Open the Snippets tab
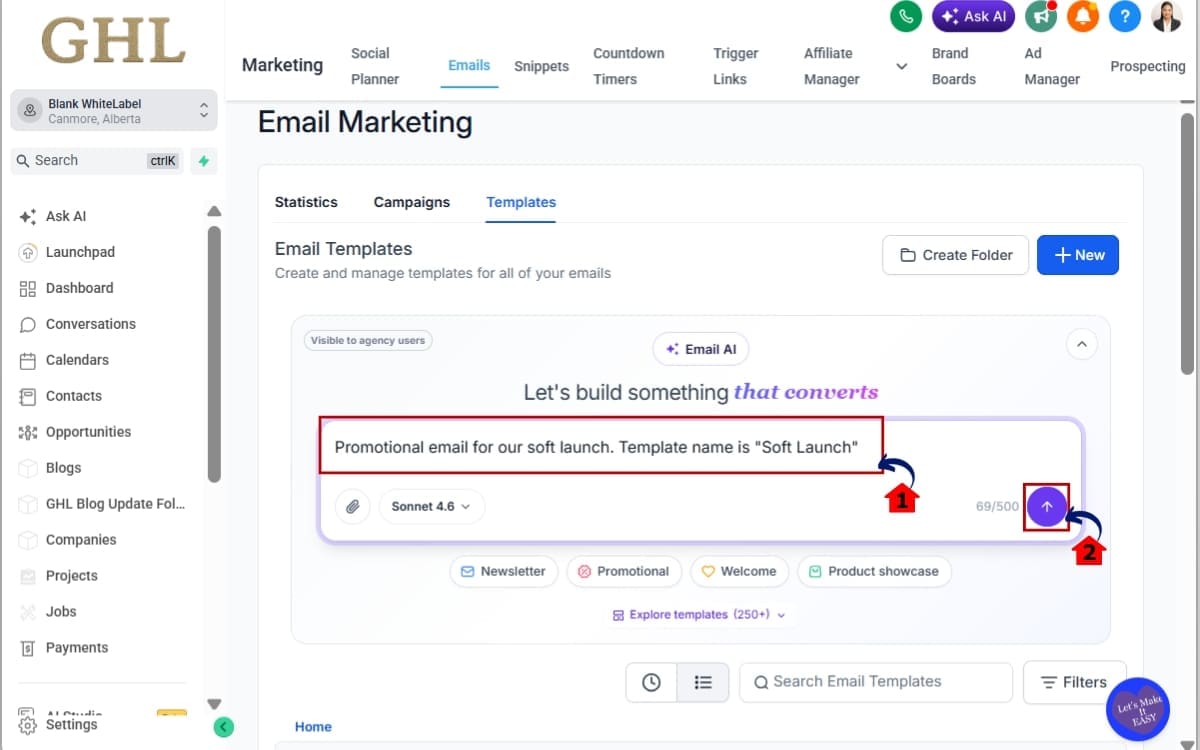 pos(541,66)
